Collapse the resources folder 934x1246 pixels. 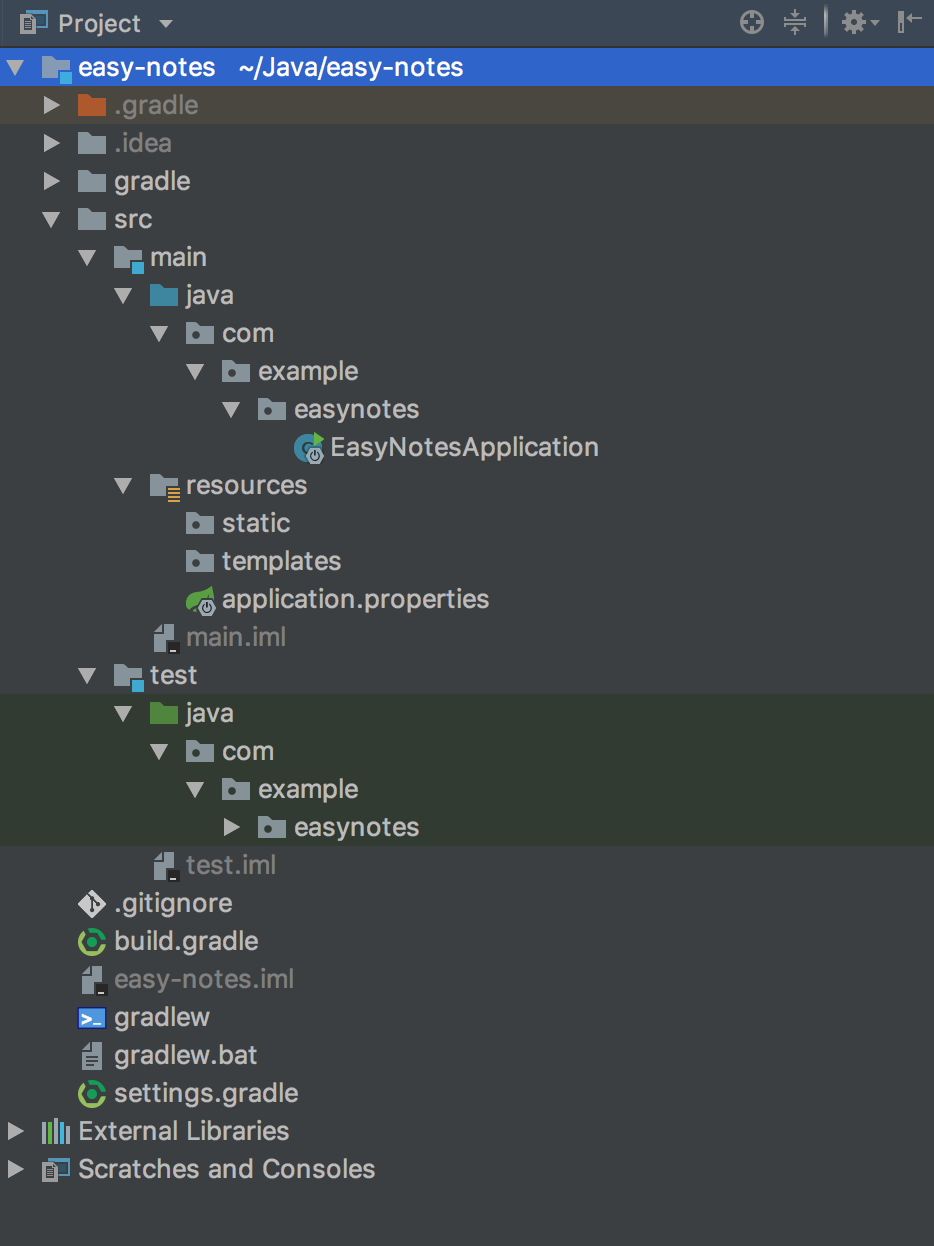pyautogui.click(x=124, y=486)
